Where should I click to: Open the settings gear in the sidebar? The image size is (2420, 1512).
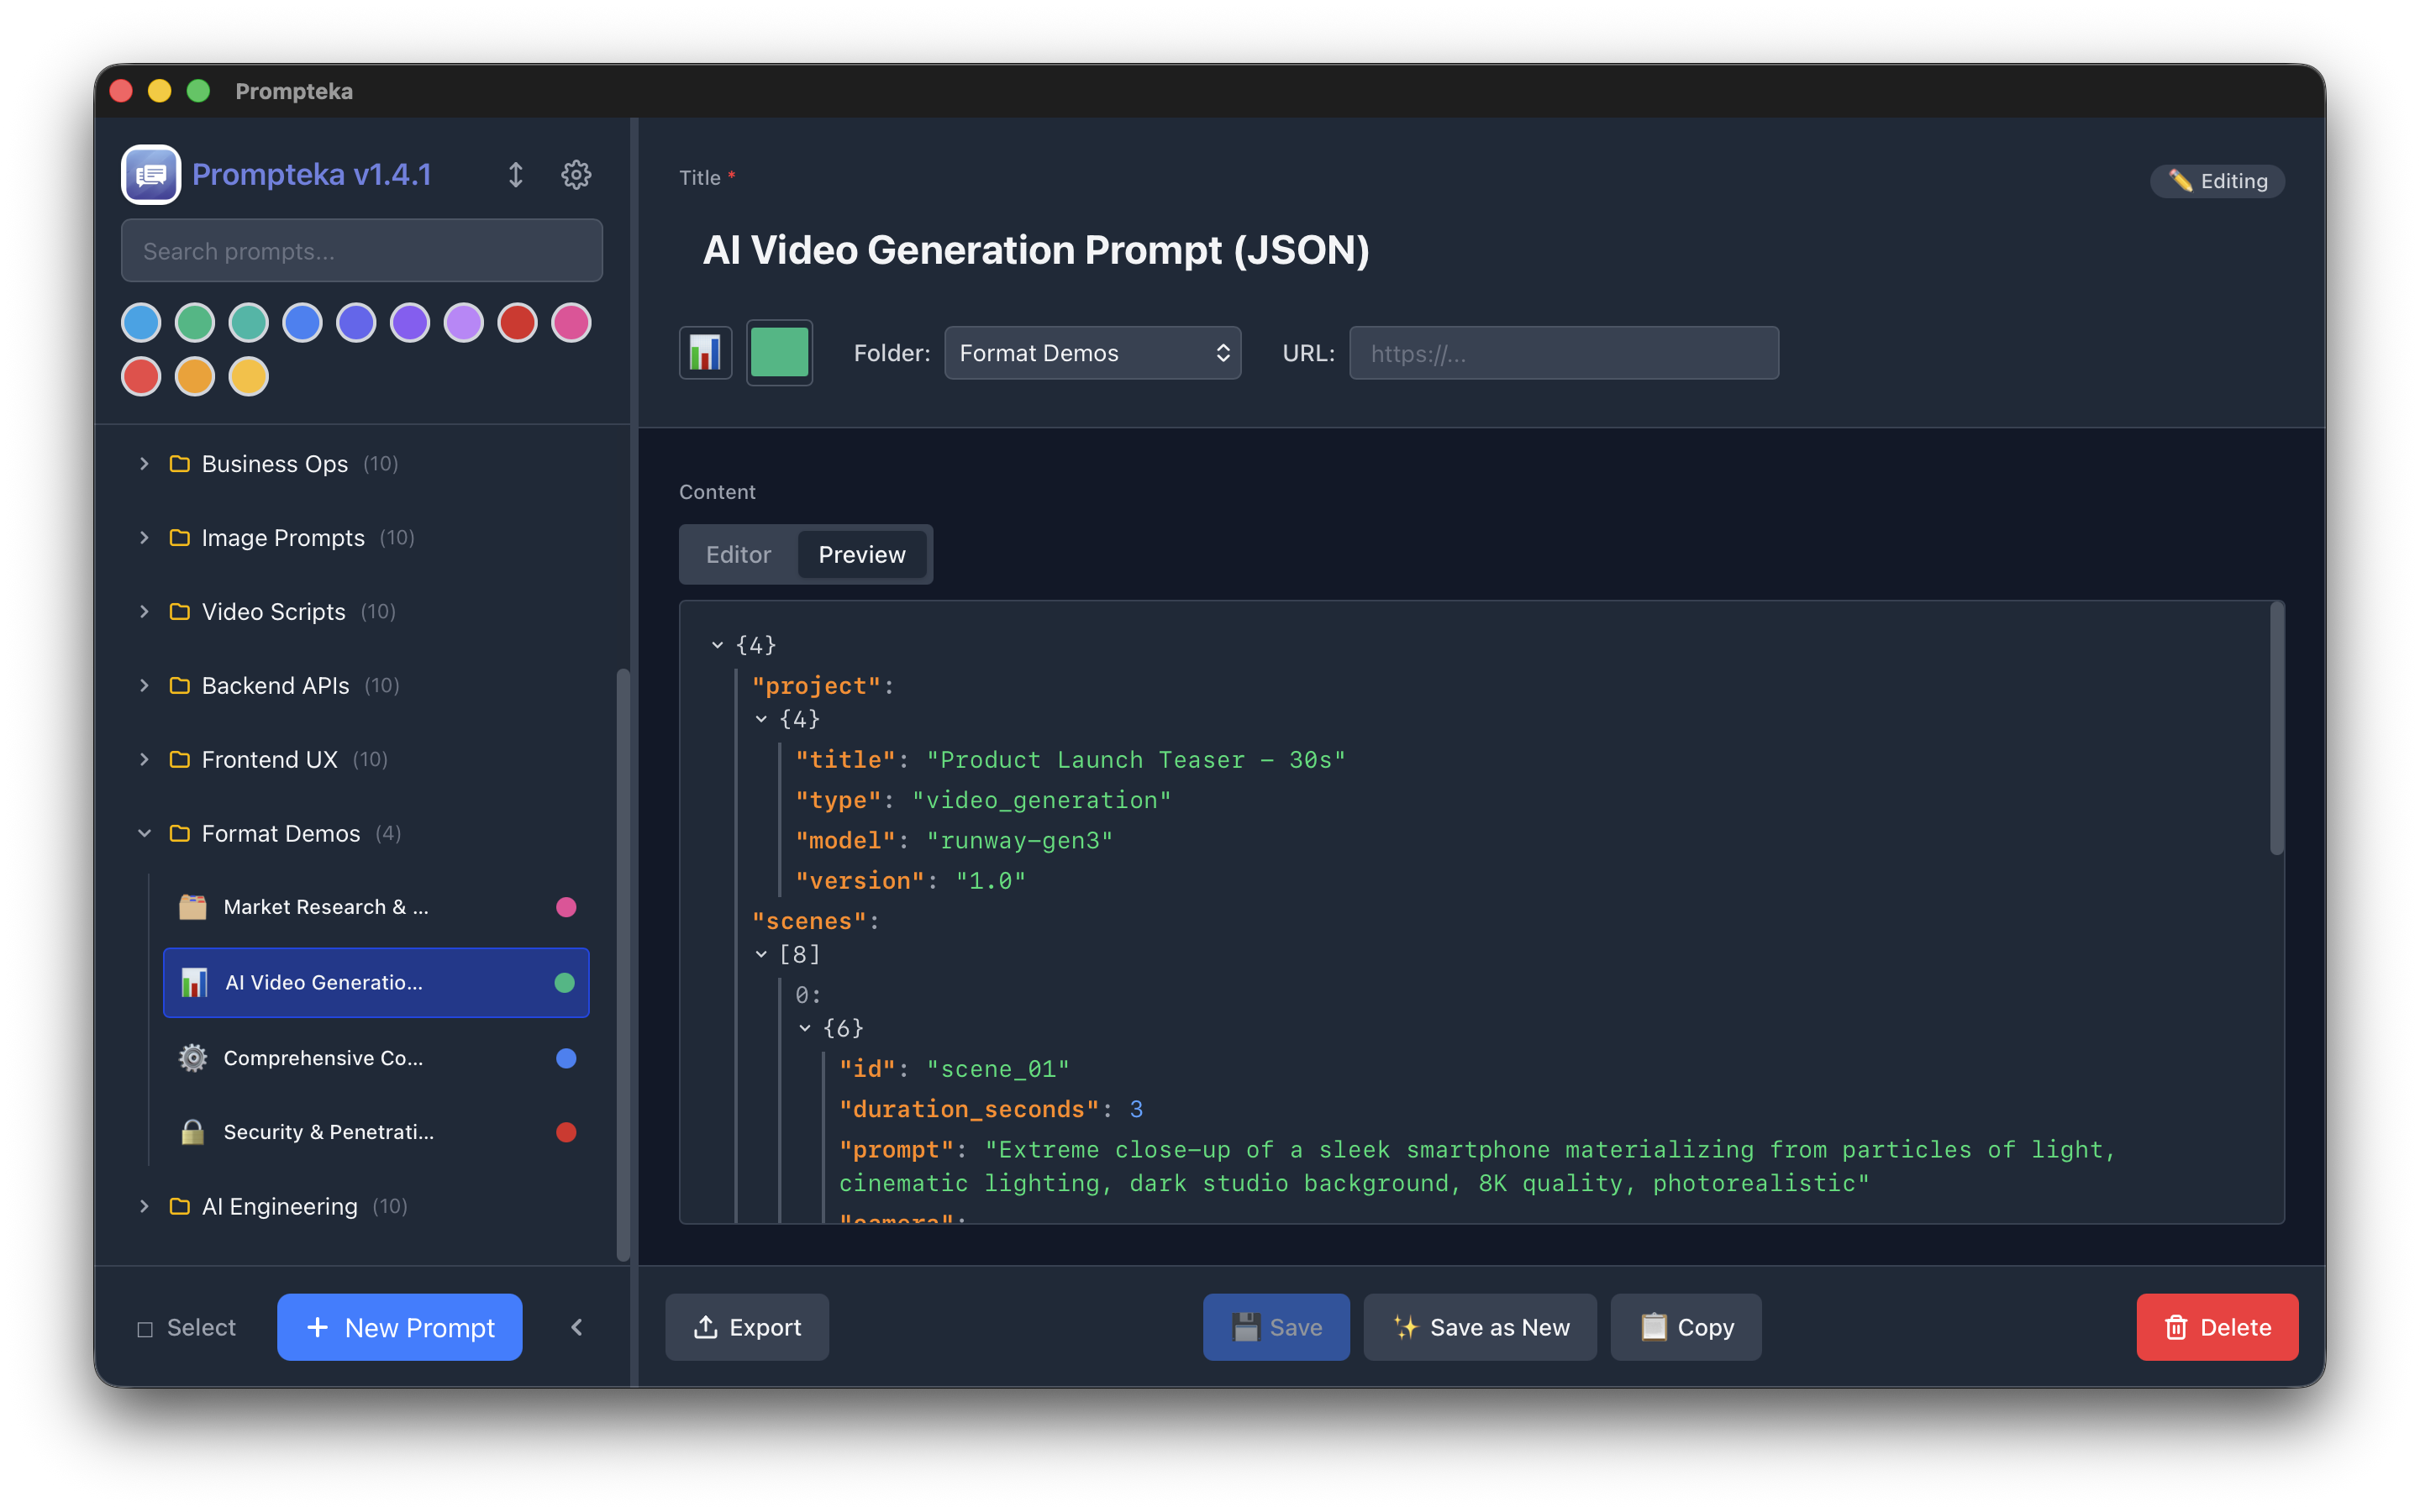576,174
